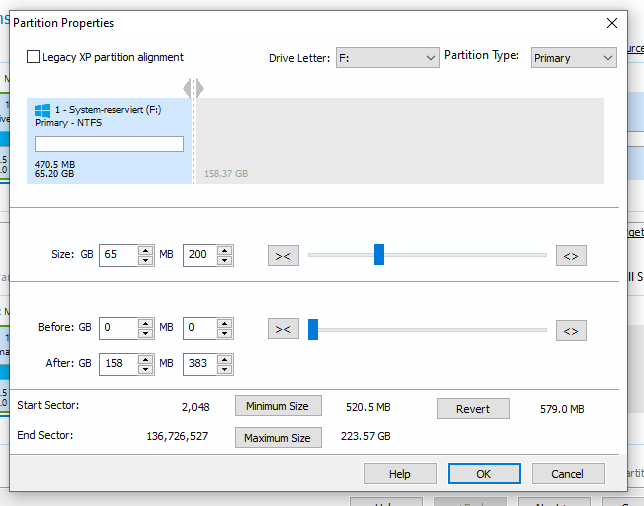Click the Start Sector value 2,048
Screen dimensions: 644x506
196,407
